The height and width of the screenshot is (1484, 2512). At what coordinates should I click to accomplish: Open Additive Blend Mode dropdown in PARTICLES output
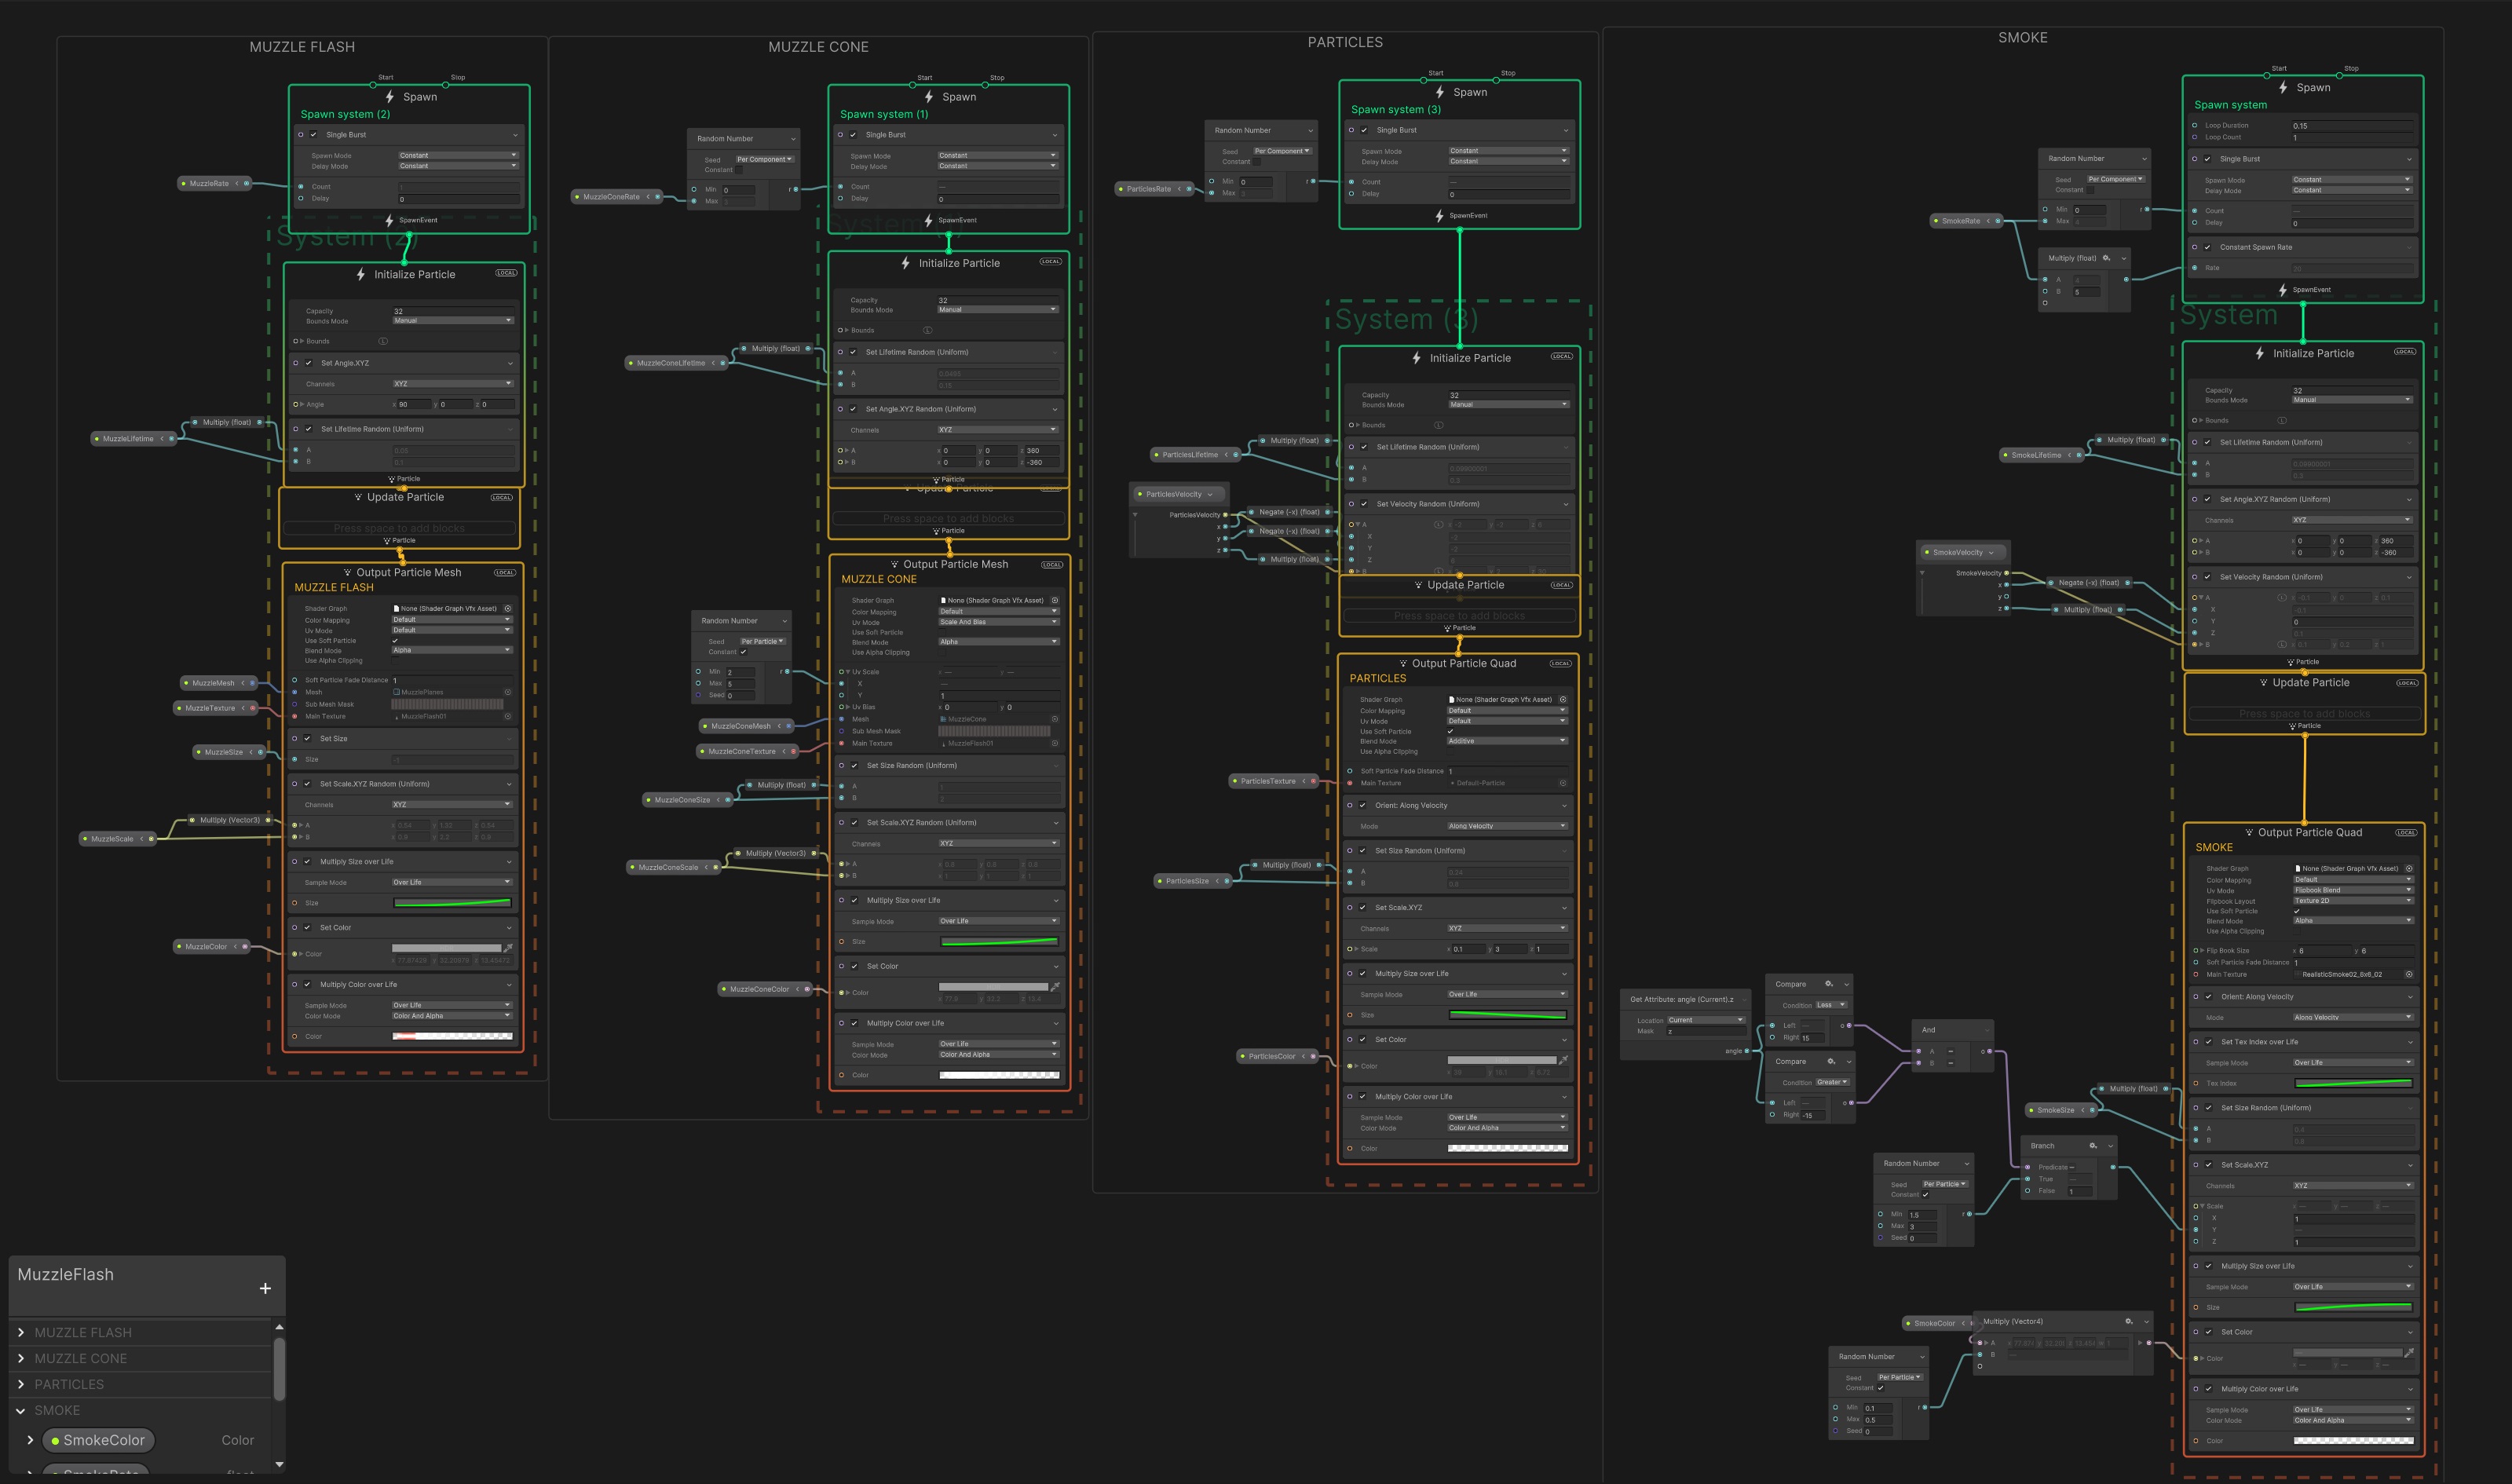point(1507,741)
